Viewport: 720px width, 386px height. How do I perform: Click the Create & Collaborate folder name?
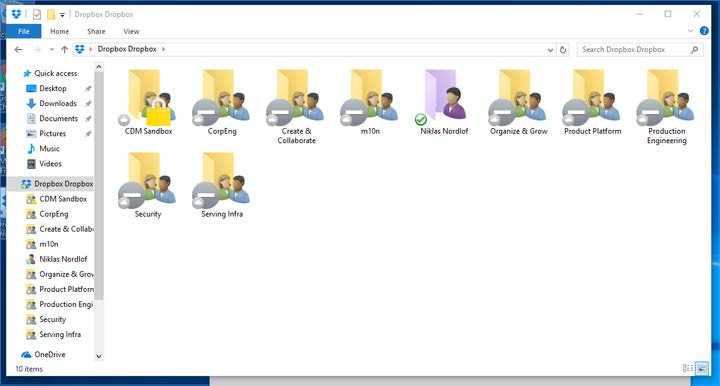click(297, 136)
